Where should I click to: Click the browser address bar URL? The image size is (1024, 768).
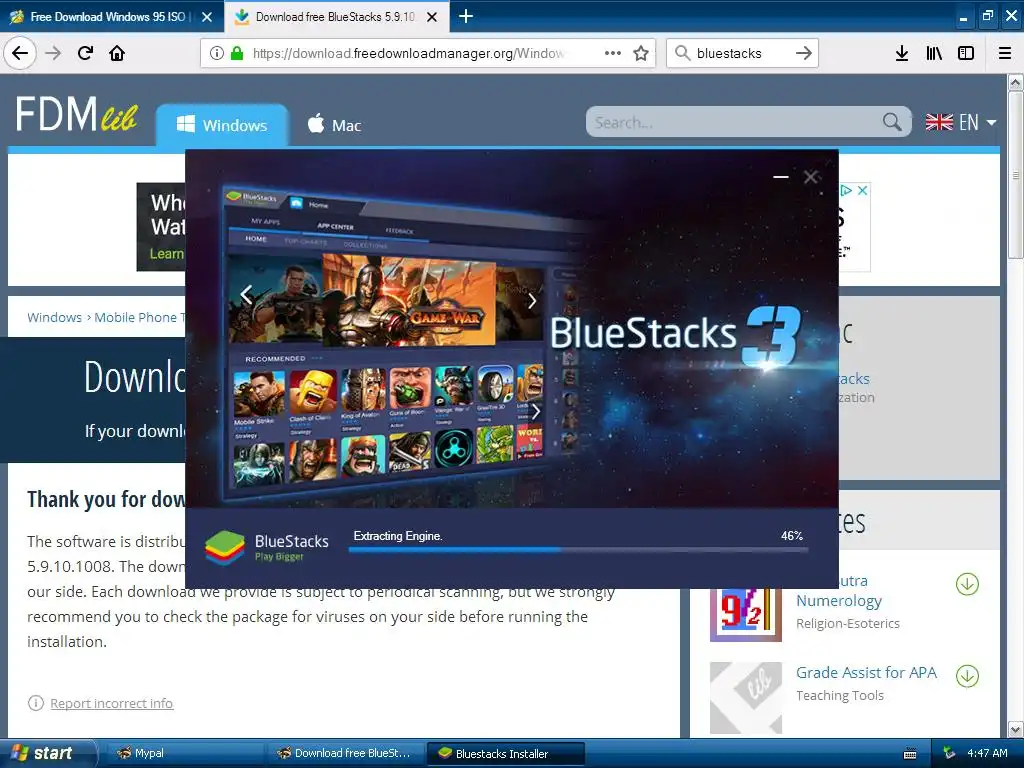click(x=408, y=53)
